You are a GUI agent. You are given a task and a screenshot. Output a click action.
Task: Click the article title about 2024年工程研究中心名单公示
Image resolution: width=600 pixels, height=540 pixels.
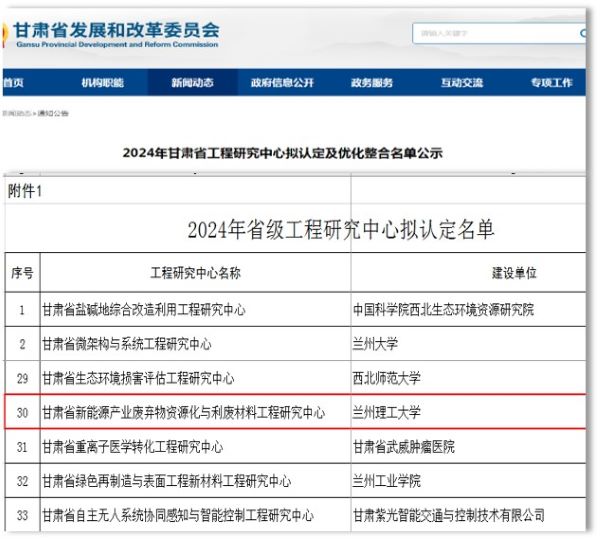click(x=282, y=153)
